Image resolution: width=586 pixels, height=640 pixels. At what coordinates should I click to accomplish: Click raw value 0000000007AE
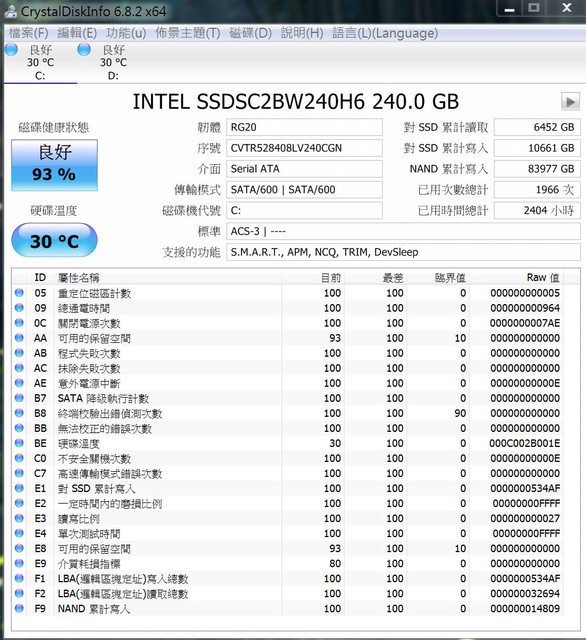[525, 323]
